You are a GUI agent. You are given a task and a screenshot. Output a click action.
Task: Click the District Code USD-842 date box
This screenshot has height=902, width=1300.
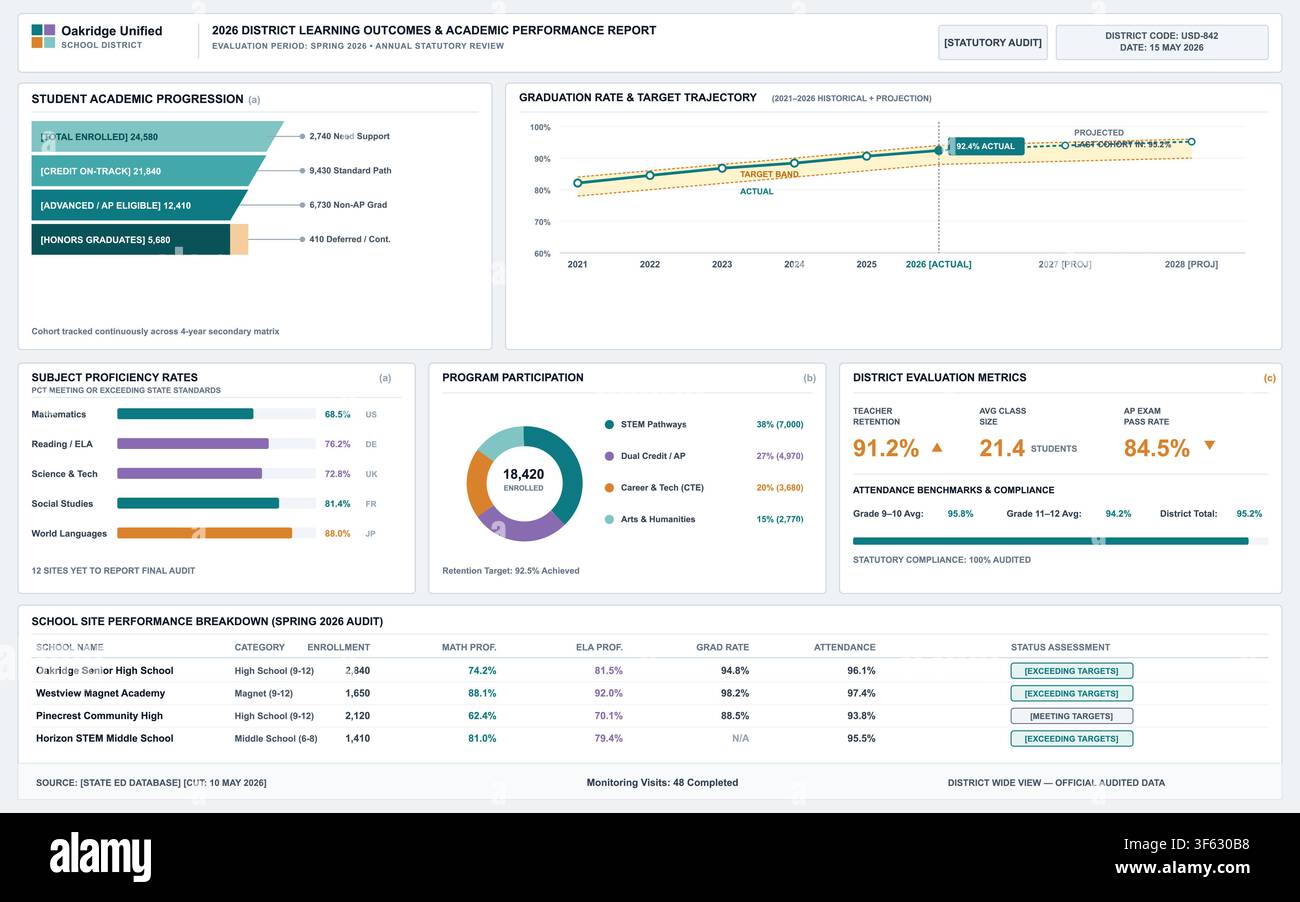point(1162,42)
